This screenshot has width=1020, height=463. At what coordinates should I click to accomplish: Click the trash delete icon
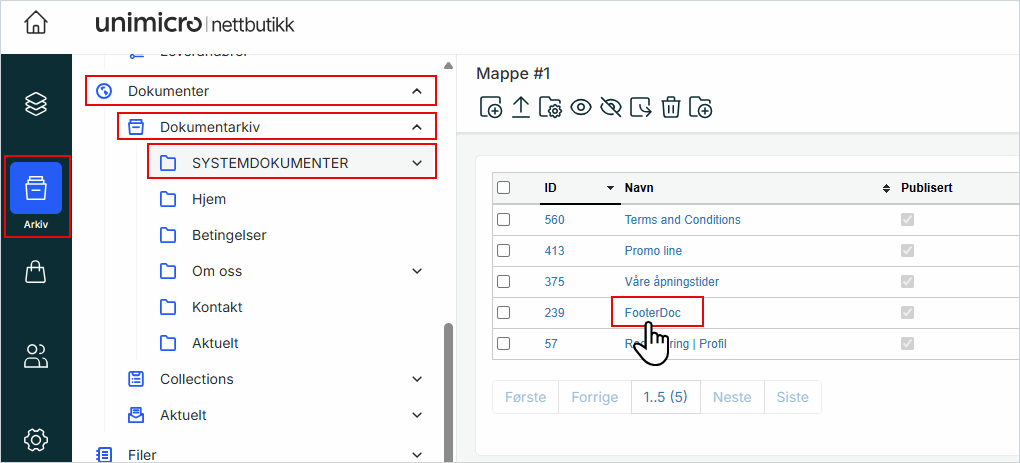671,108
